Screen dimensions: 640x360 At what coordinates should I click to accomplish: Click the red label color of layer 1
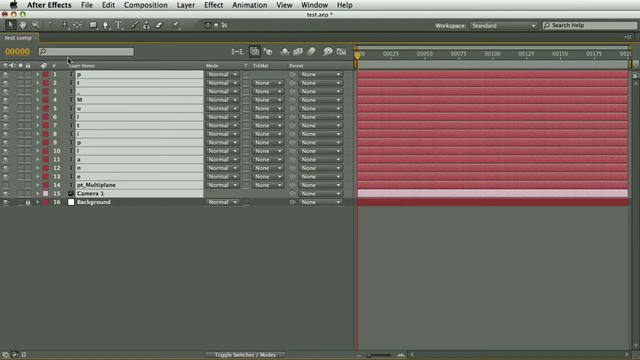tap(45, 74)
